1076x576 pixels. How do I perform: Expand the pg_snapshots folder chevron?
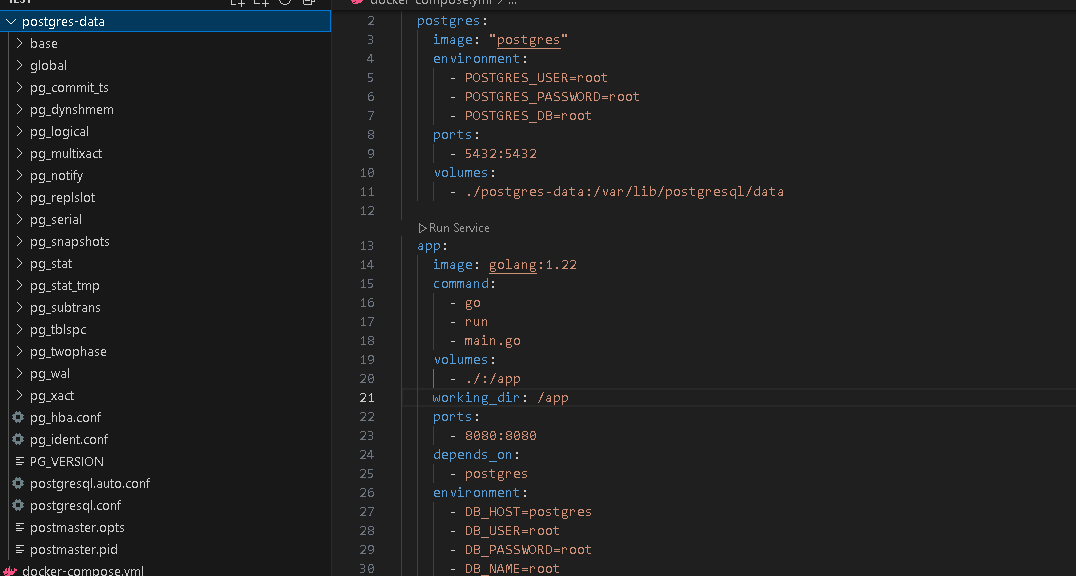pyautogui.click(x=19, y=241)
